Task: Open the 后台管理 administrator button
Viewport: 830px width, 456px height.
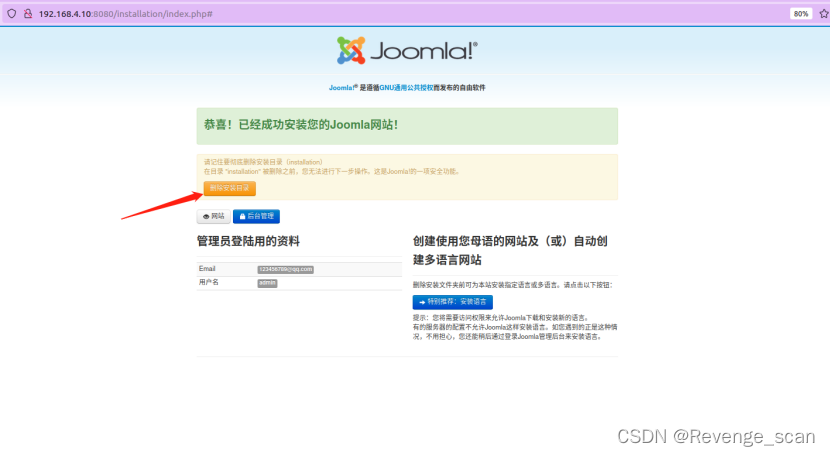Action: click(x=256, y=216)
